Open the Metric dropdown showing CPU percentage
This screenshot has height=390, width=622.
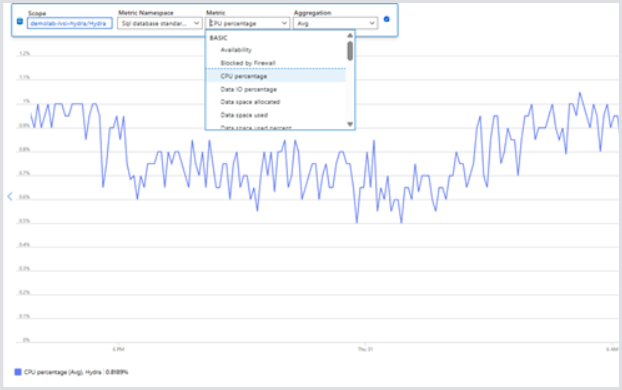[248, 23]
